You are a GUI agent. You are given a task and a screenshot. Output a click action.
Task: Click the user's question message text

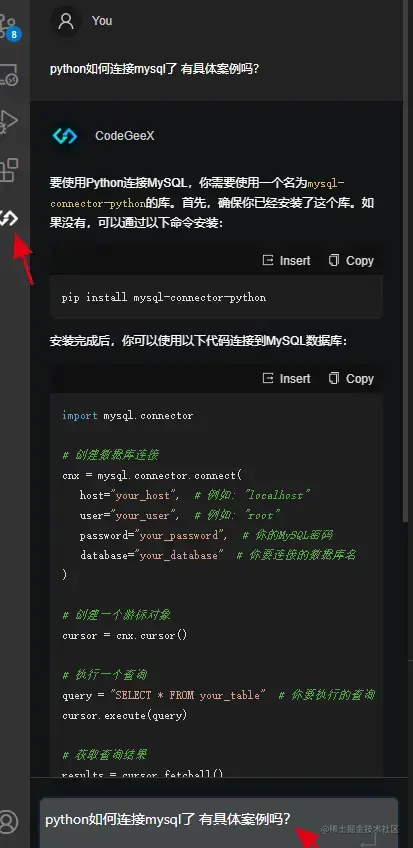pyautogui.click(x=155, y=69)
